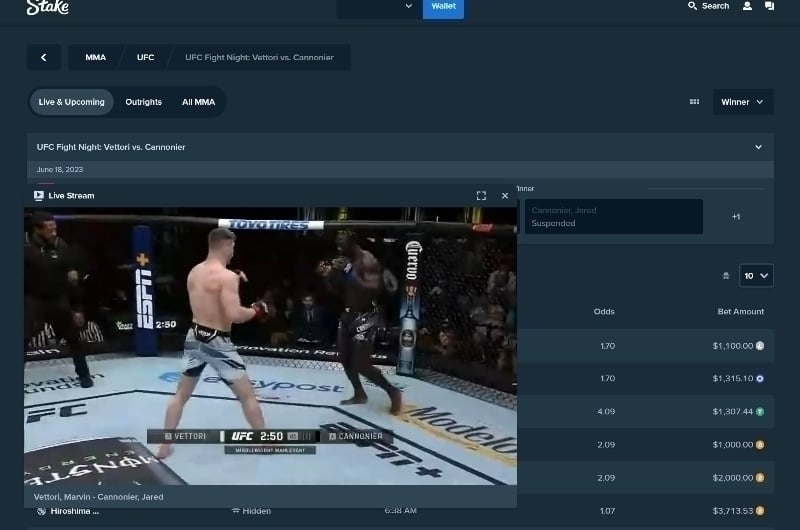Screen dimensions: 800x530
Task: Open the Winner market dropdown
Action: 742,102
